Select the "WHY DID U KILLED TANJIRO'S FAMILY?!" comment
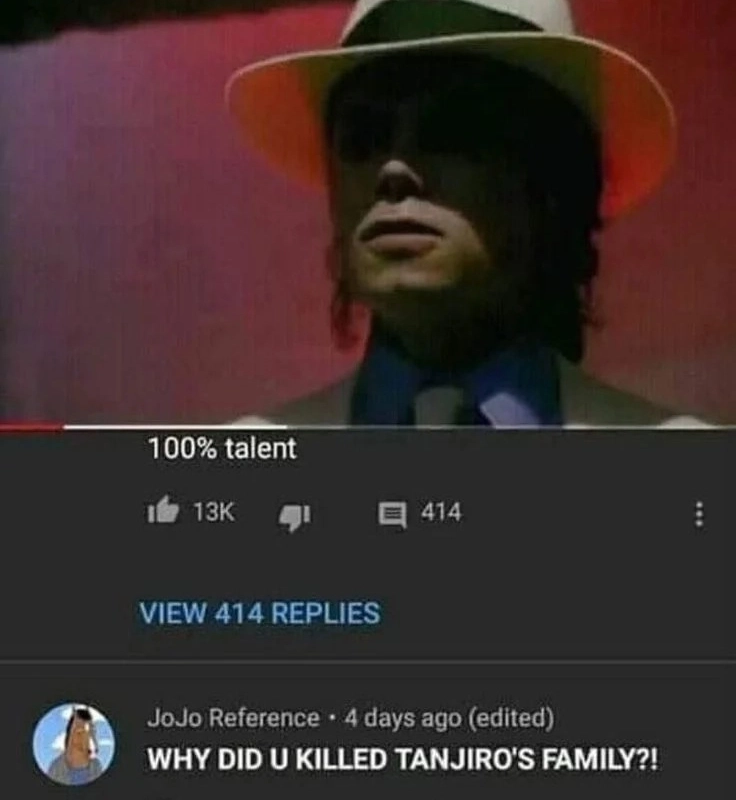736x800 pixels. pyautogui.click(x=403, y=759)
